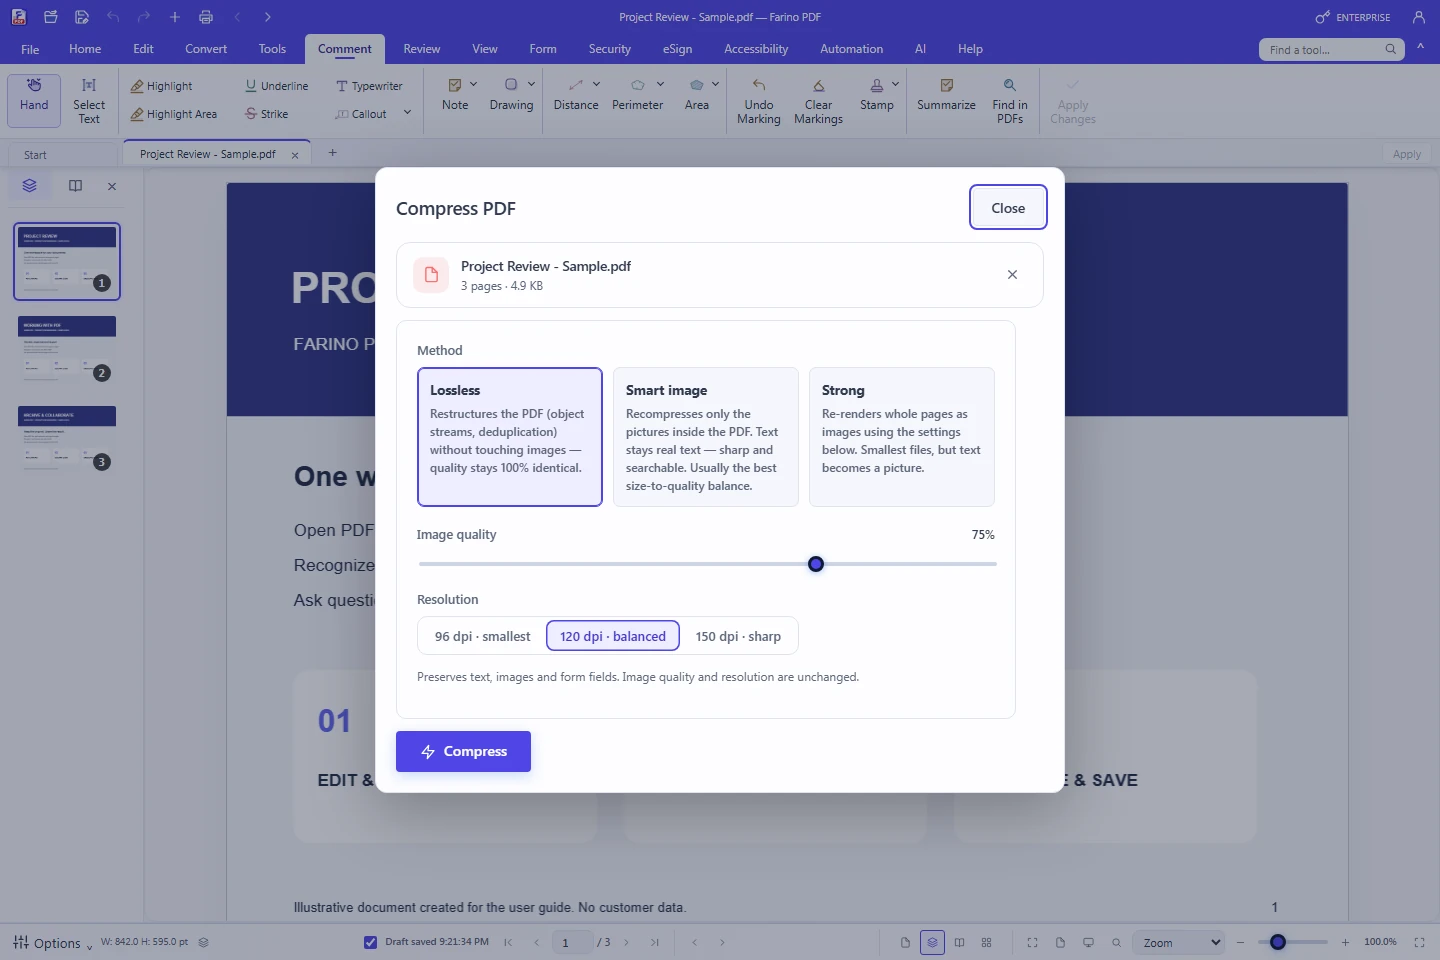Screen dimensions: 1440x960
Task: Close the thumbnails side panel
Action: tap(112, 186)
